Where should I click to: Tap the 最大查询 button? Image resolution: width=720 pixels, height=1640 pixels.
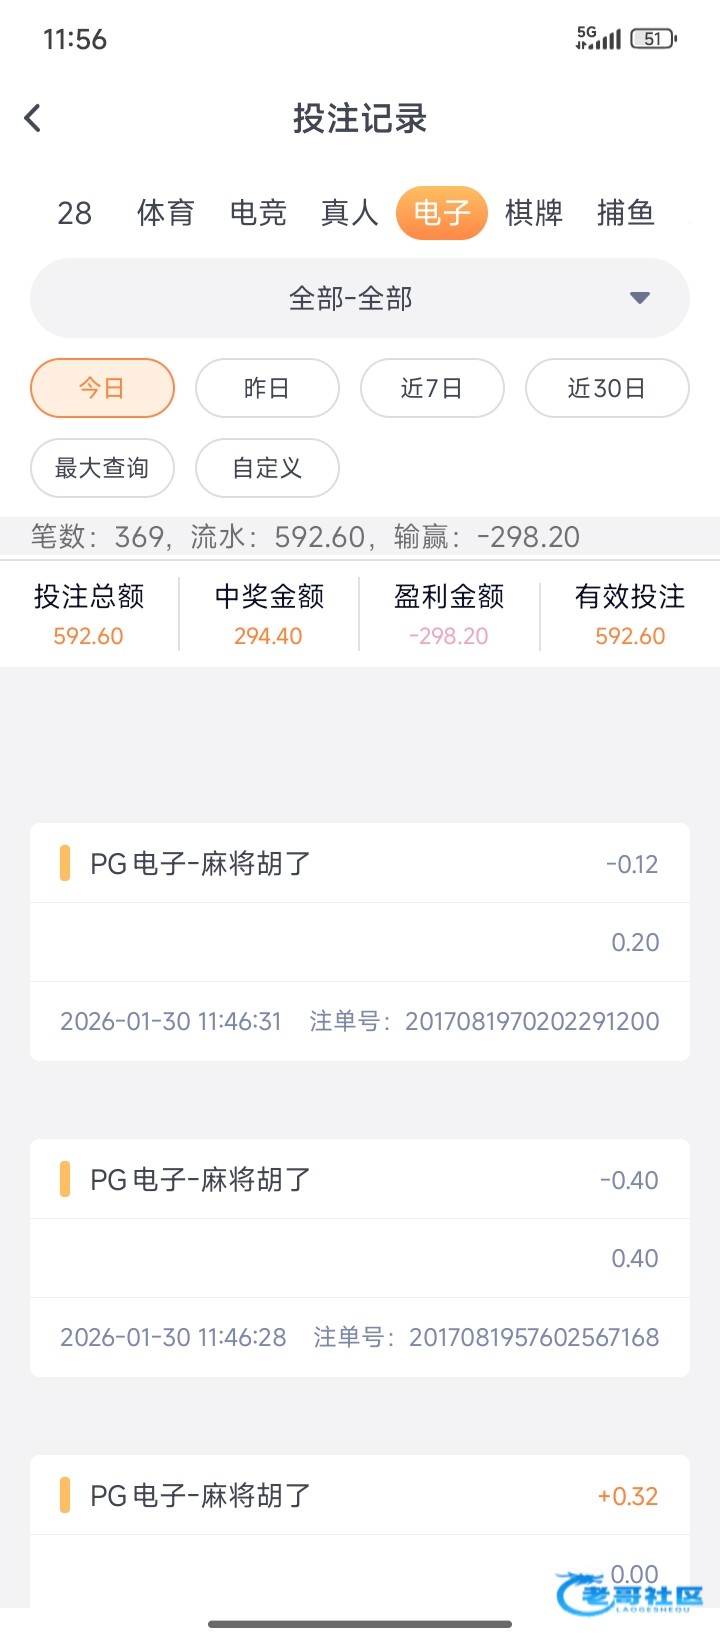102,468
